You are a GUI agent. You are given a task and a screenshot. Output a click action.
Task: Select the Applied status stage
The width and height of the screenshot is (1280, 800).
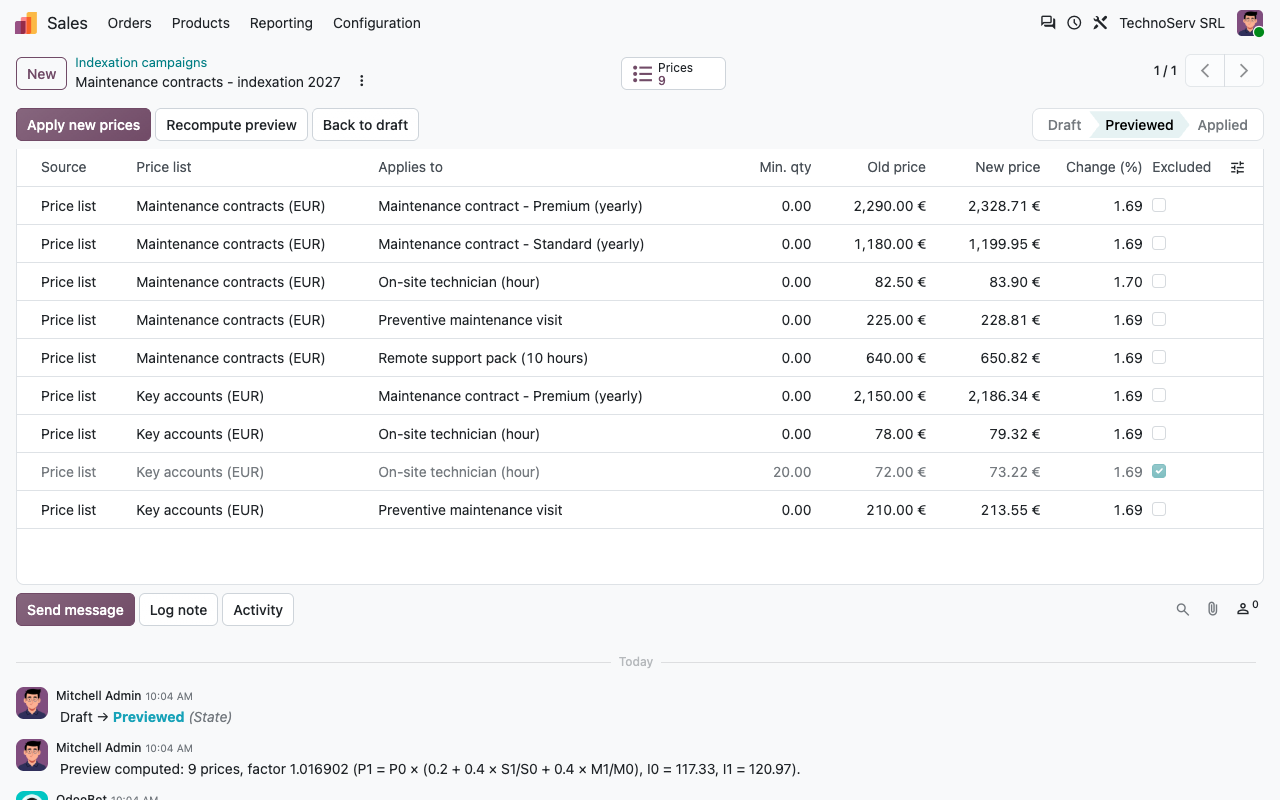pos(1222,125)
